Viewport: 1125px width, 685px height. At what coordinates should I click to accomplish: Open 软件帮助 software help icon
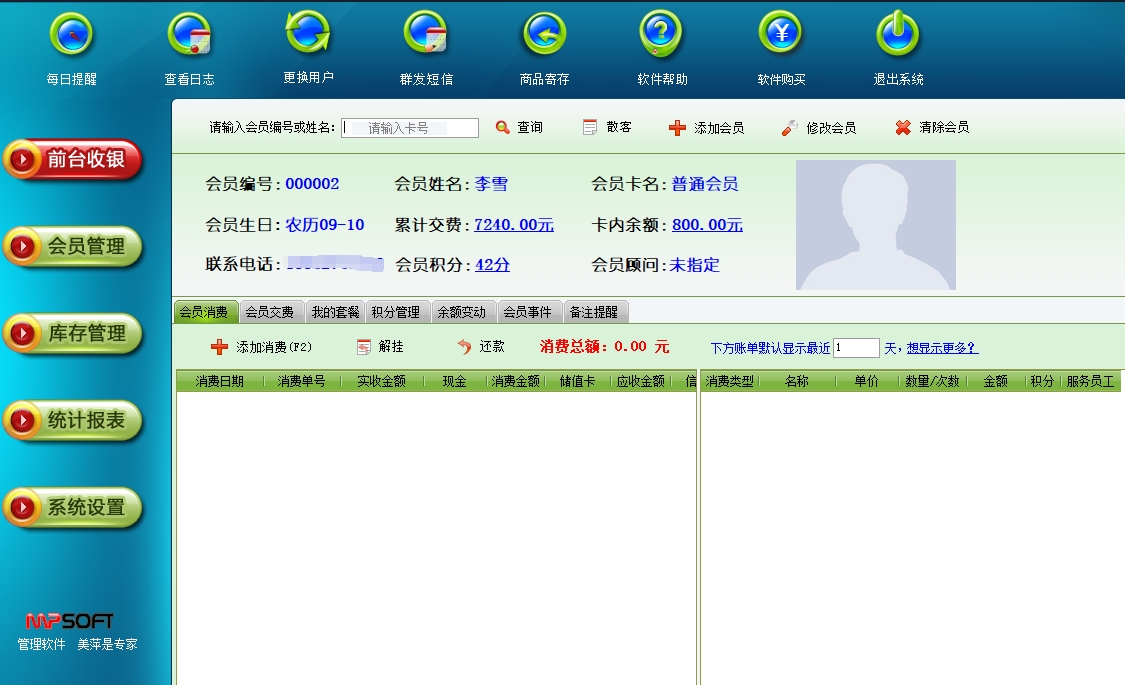coord(662,36)
